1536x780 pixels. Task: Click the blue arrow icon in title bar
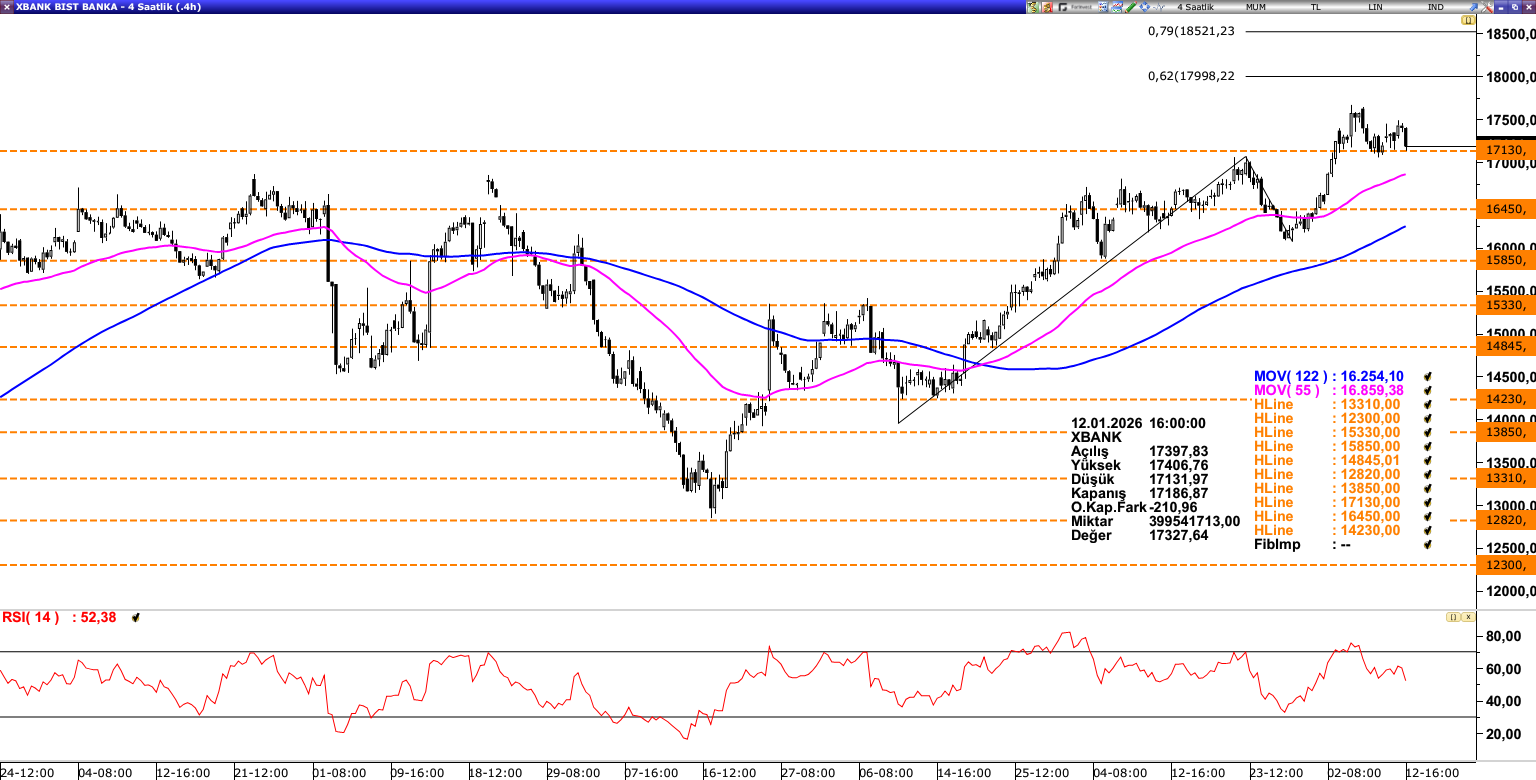[x=1473, y=7]
